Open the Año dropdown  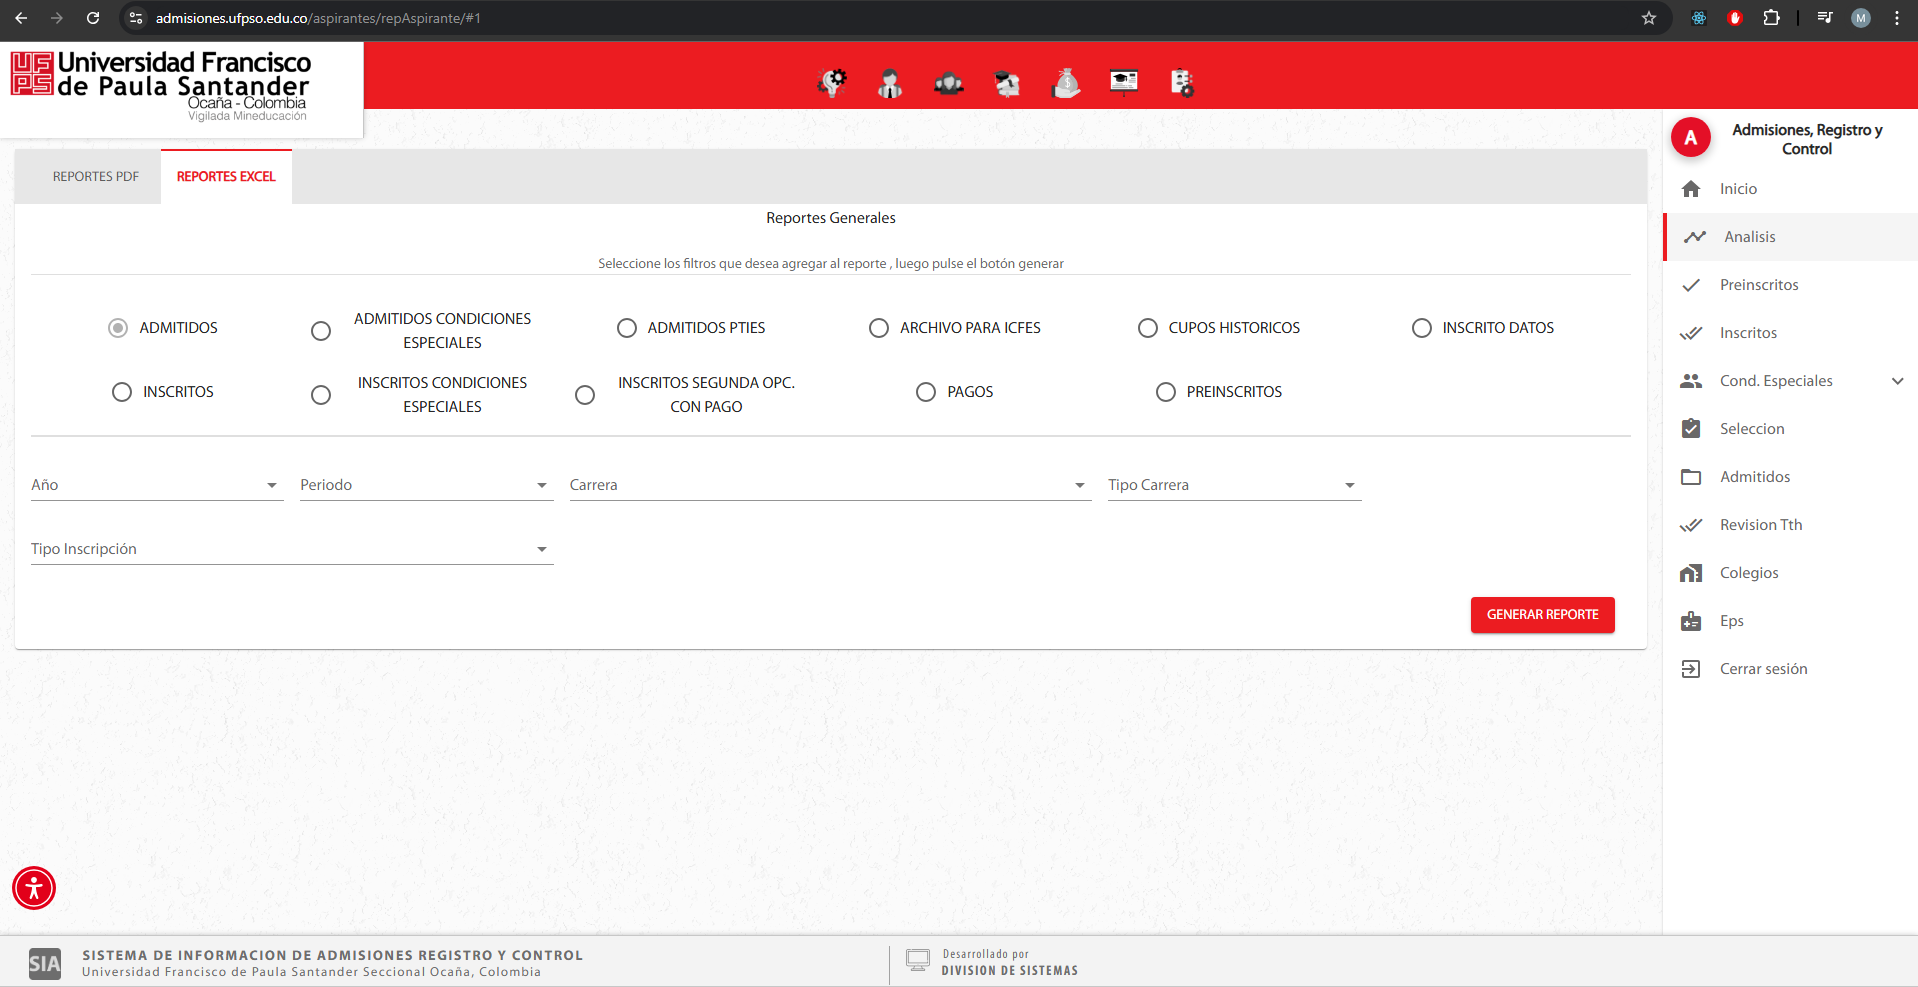156,485
